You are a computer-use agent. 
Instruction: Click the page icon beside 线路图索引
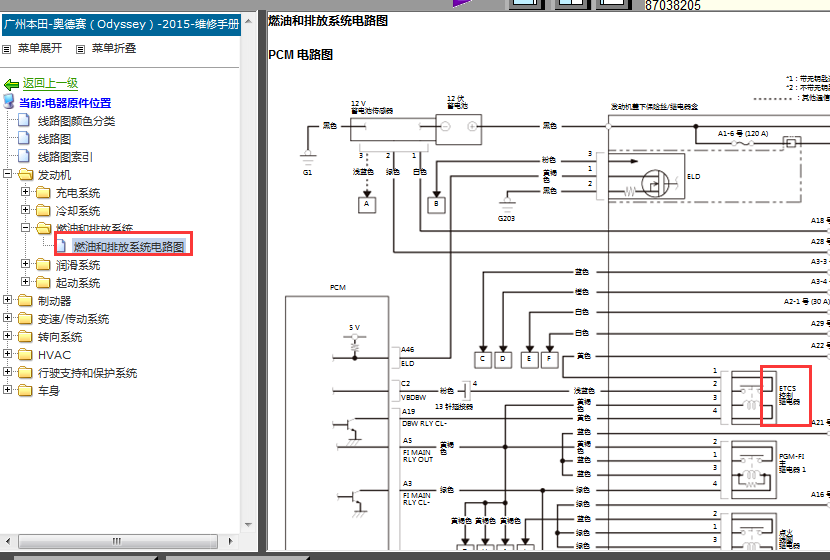click(x=24, y=156)
